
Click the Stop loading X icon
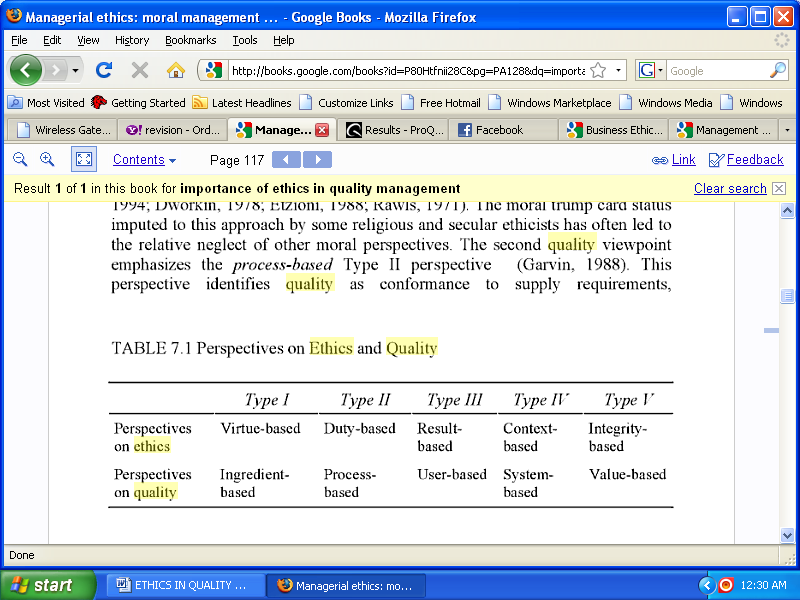pyautogui.click(x=139, y=70)
